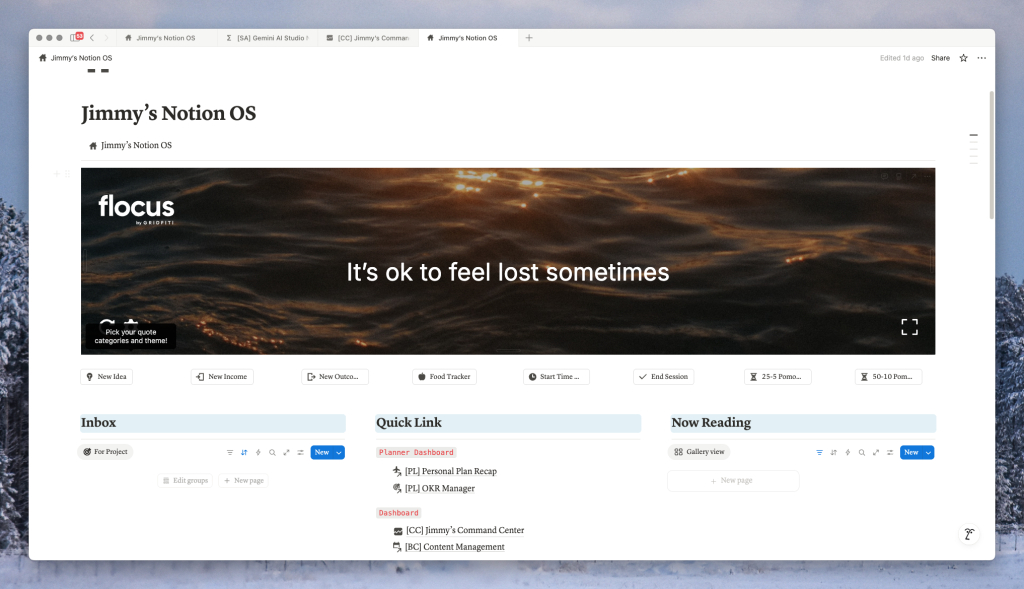Click the Start Time button
This screenshot has height=589, width=1024.
556,377
